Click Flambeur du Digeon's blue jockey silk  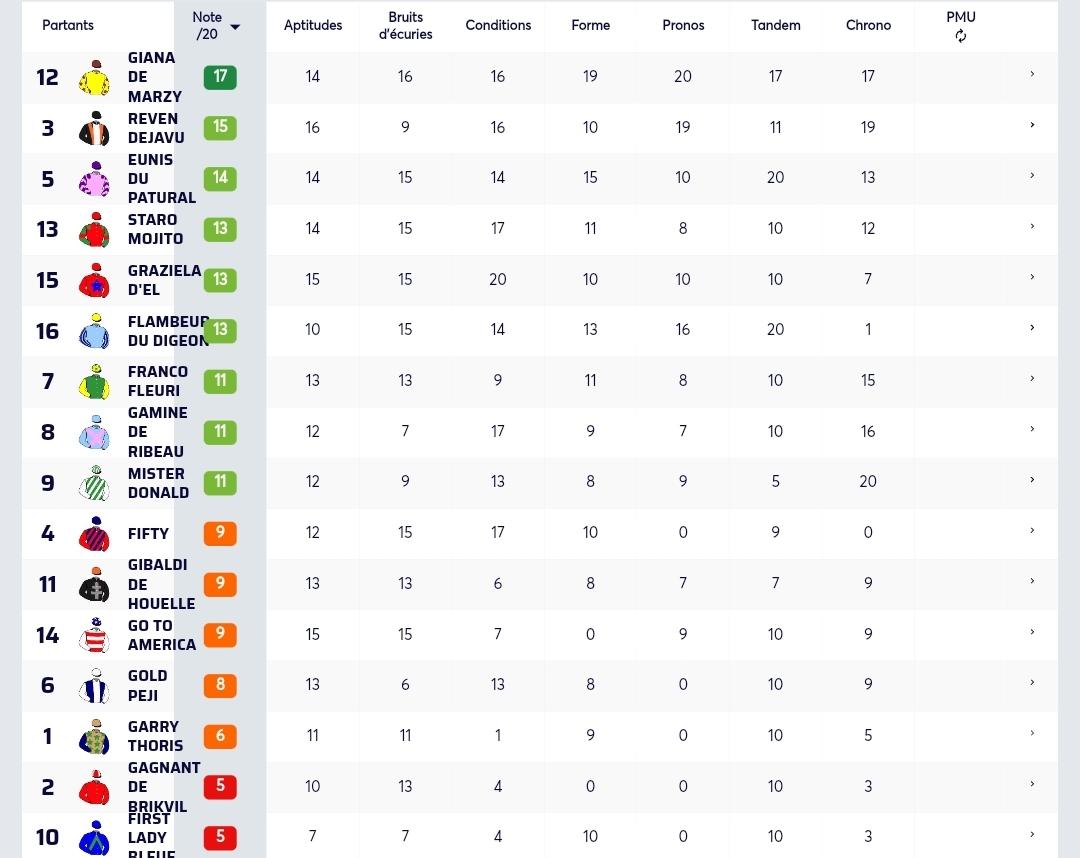point(95,331)
